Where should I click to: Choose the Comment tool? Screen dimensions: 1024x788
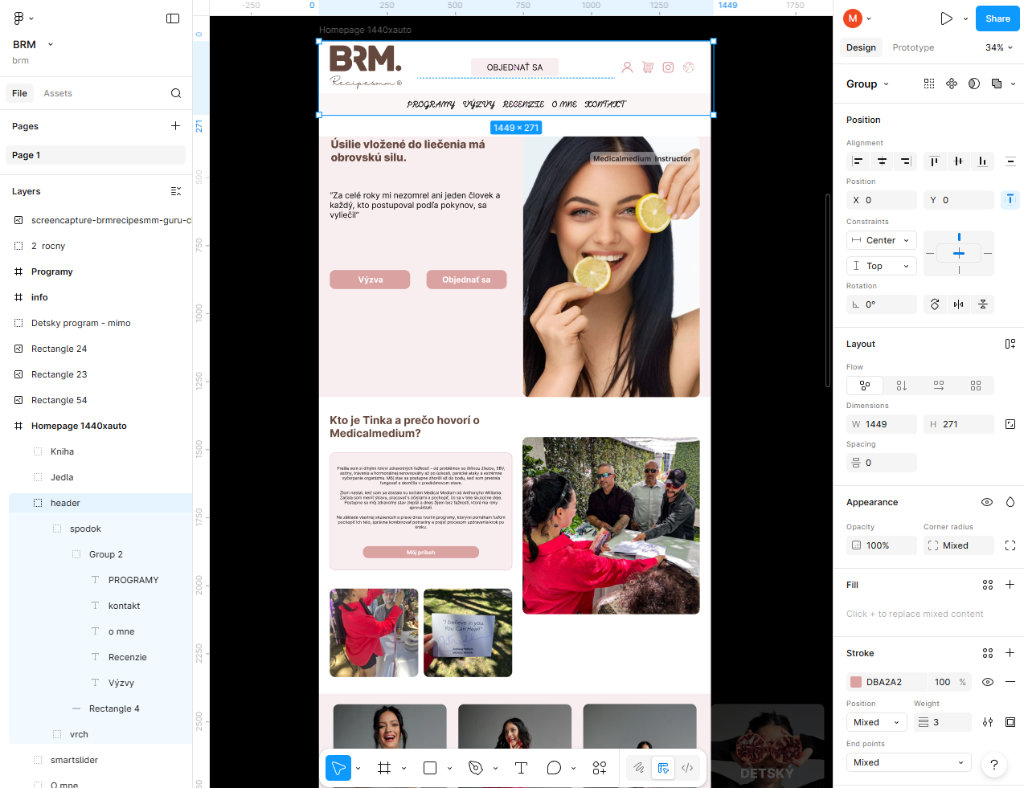(x=553, y=768)
